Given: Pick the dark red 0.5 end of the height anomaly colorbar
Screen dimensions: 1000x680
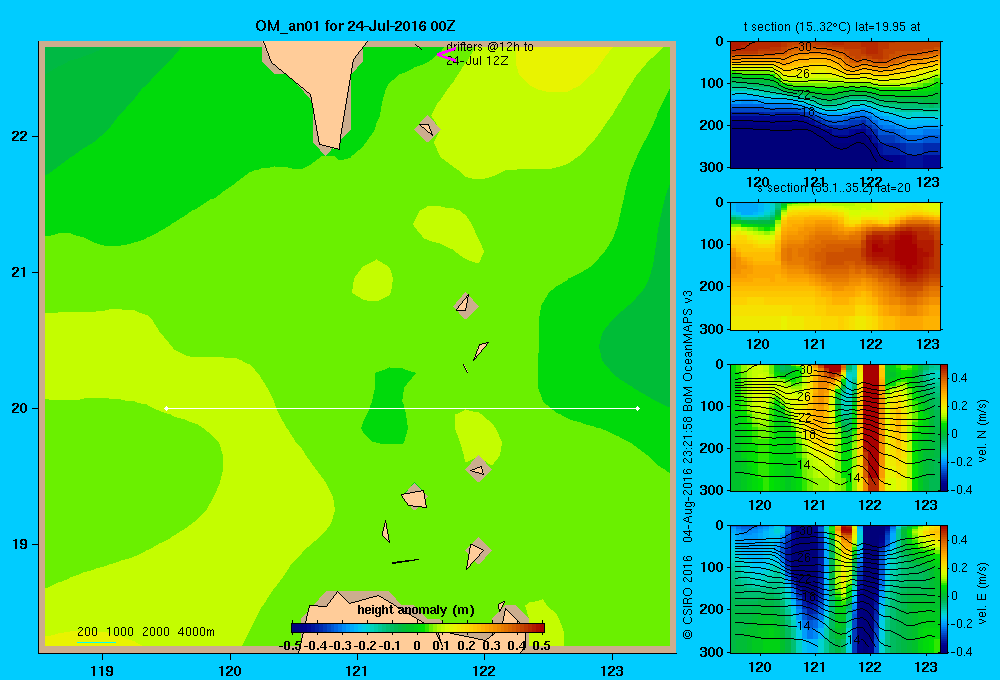Looking at the screenshot, I should point(538,628).
